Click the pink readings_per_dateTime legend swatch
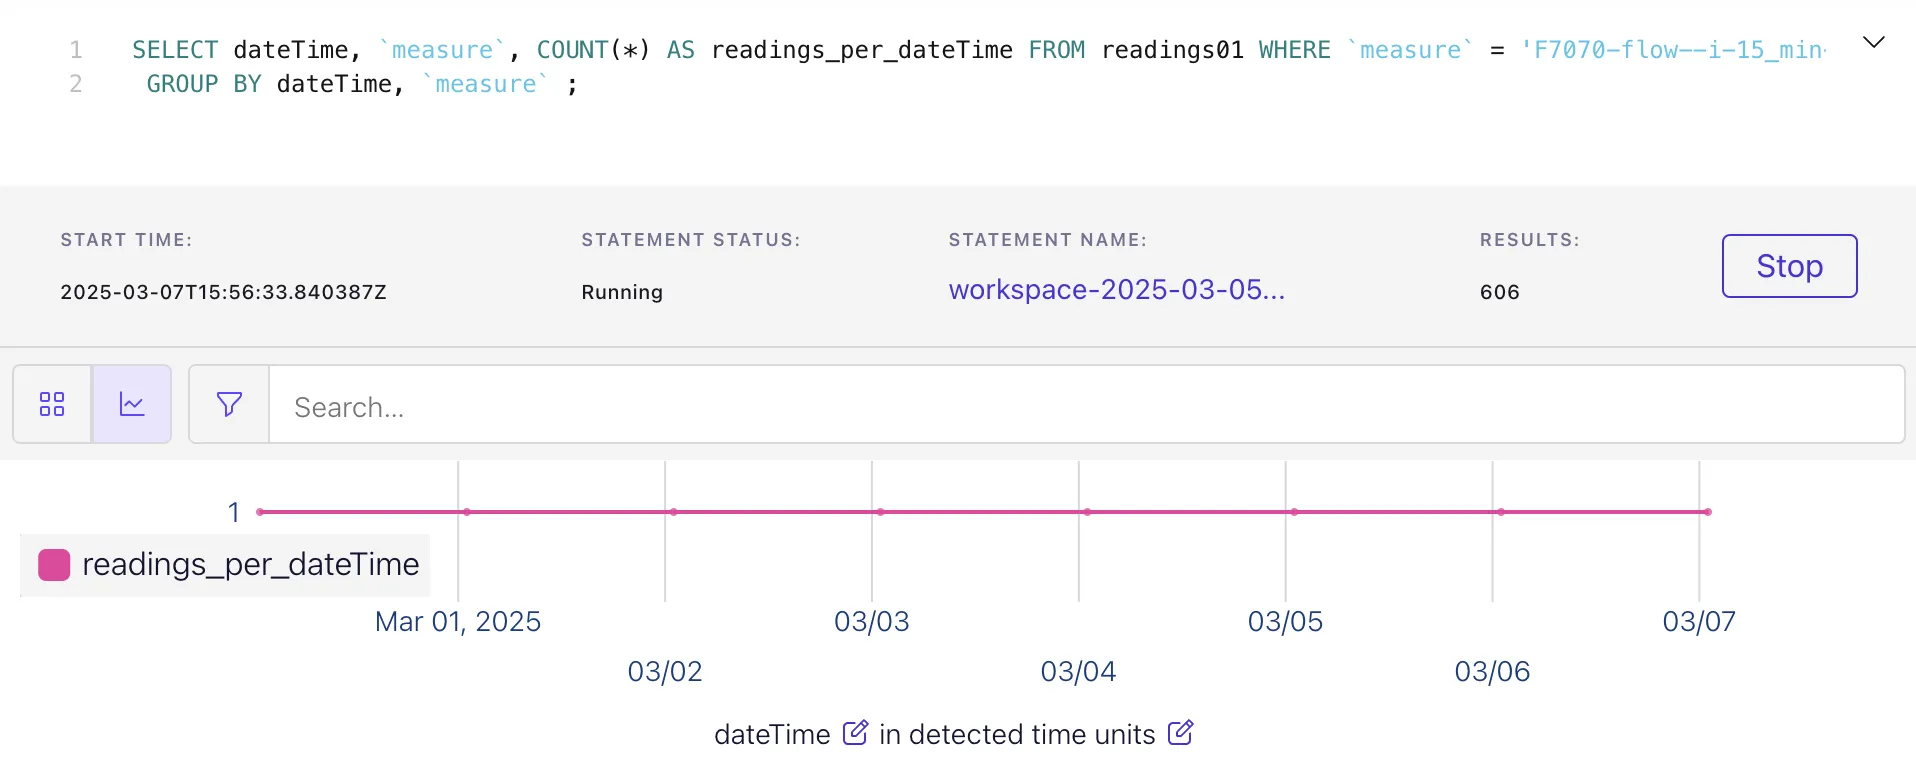Viewport: 1916px width, 757px height. pyautogui.click(x=54, y=565)
